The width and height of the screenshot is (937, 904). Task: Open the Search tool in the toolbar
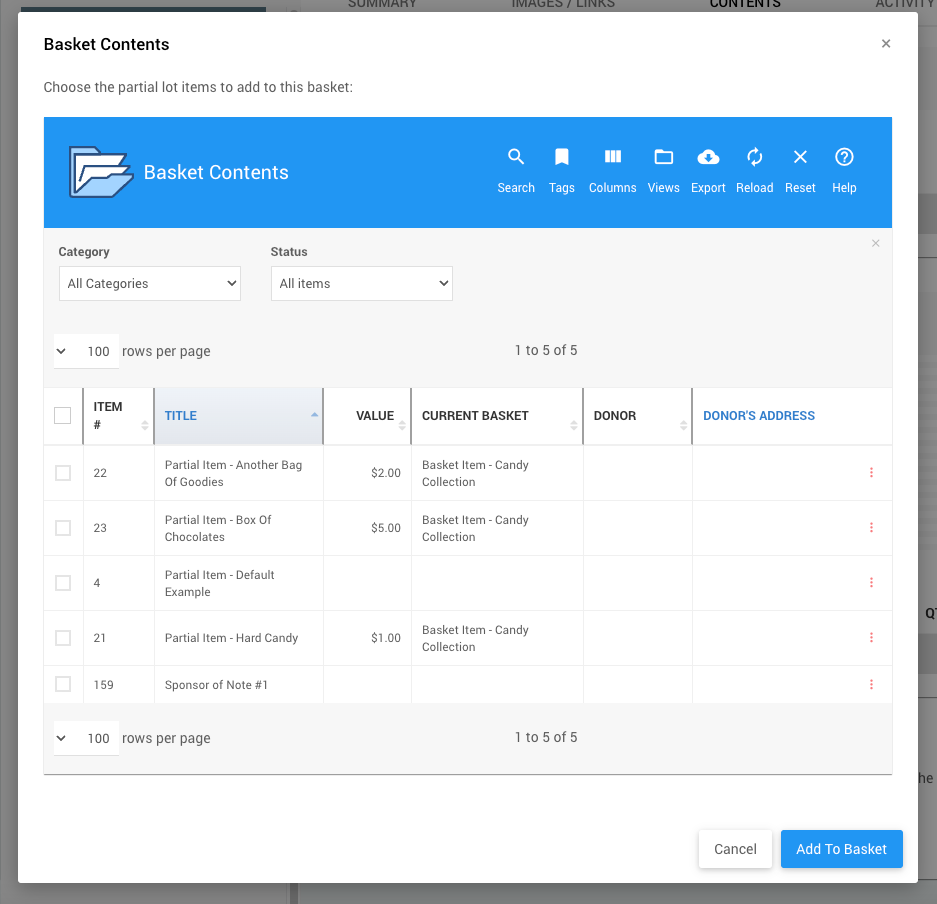coord(516,158)
